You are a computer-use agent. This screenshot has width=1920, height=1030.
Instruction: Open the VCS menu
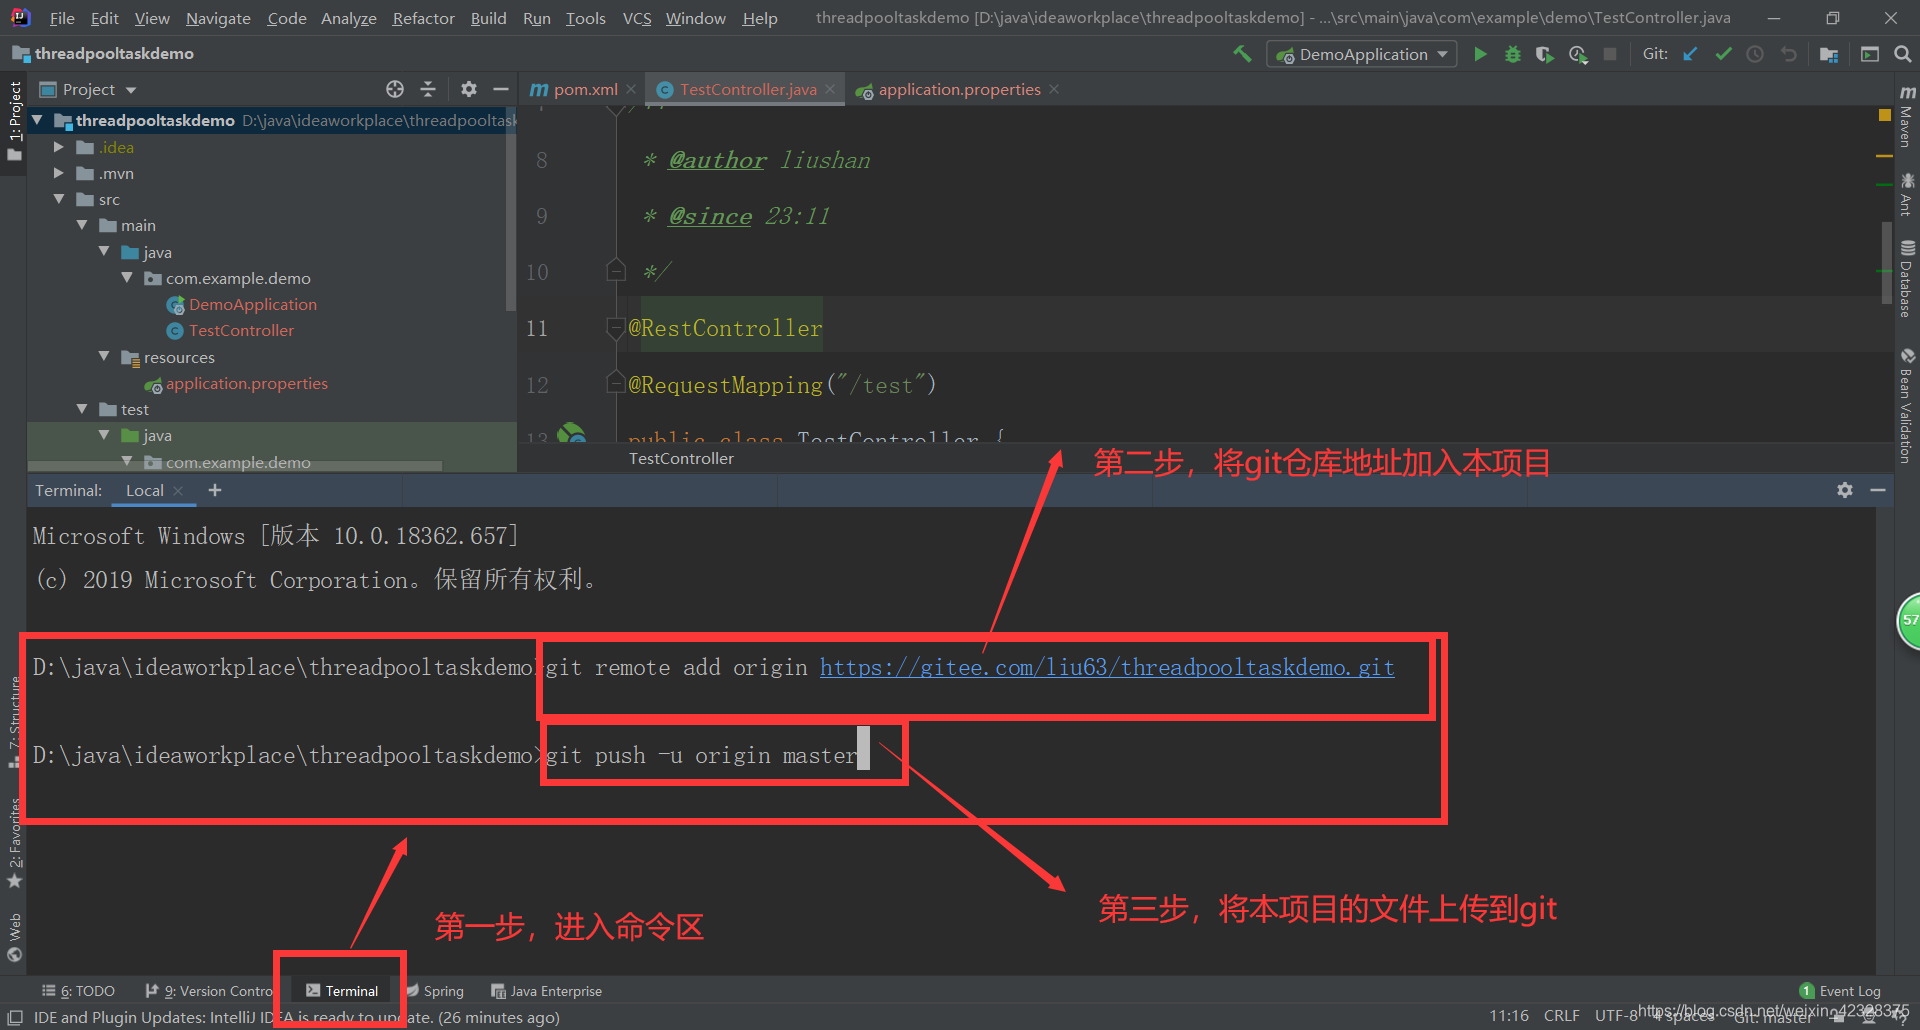[637, 18]
